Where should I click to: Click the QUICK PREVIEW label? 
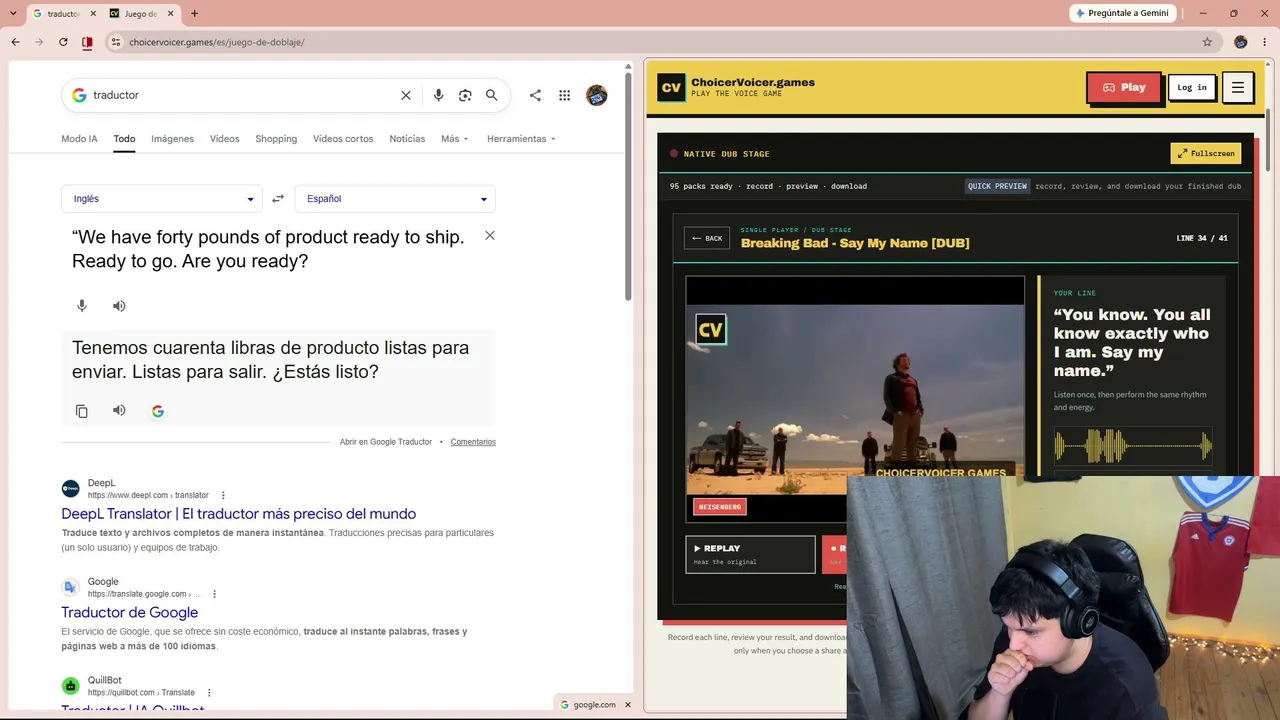(x=997, y=186)
